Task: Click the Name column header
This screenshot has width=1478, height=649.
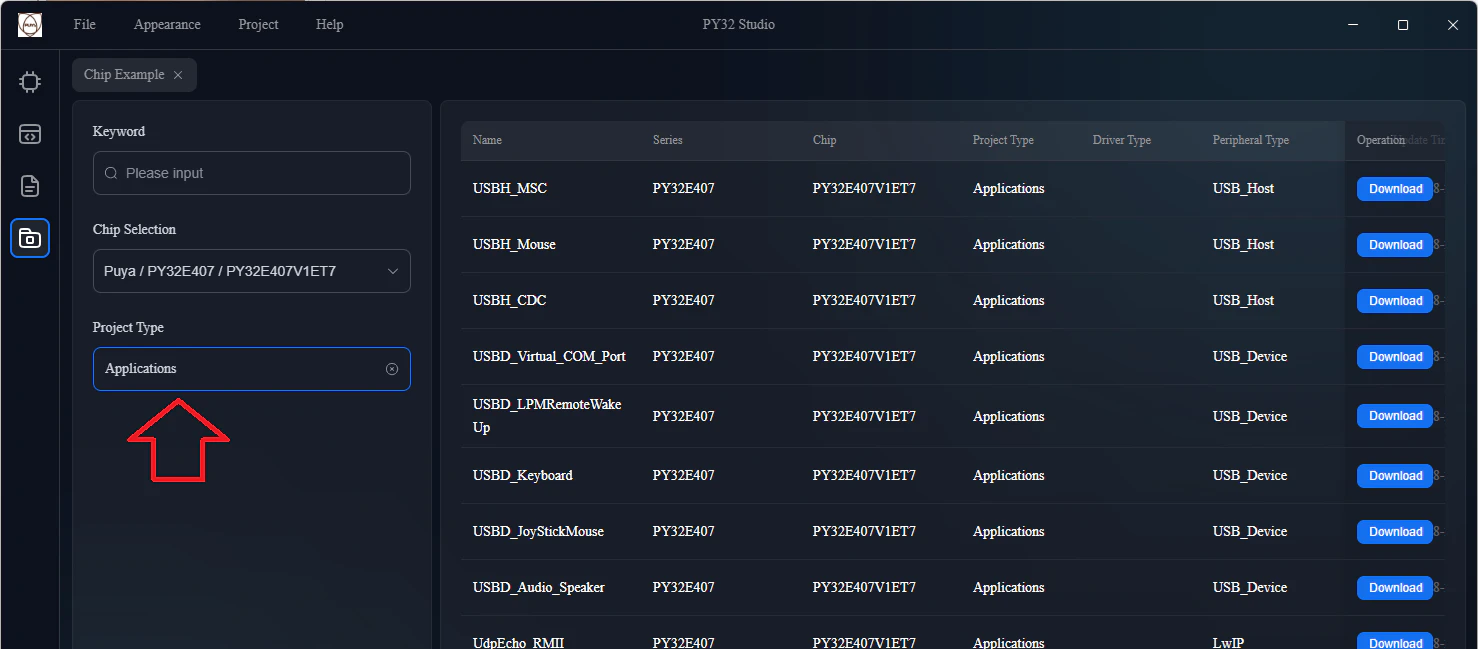Action: (487, 140)
